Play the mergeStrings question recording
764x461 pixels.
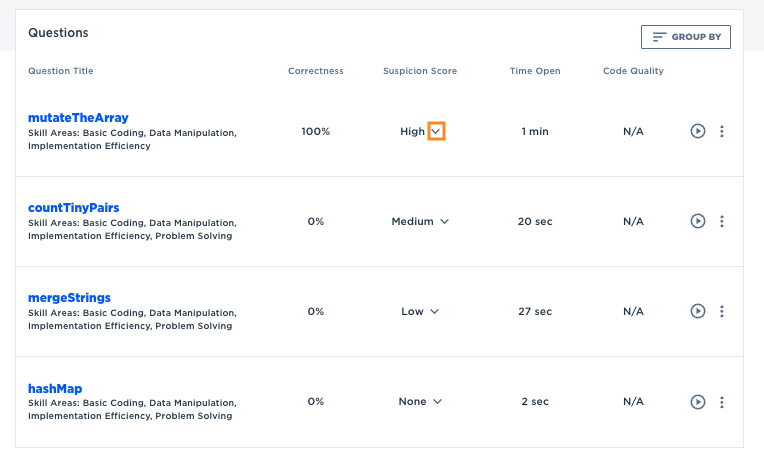(698, 311)
